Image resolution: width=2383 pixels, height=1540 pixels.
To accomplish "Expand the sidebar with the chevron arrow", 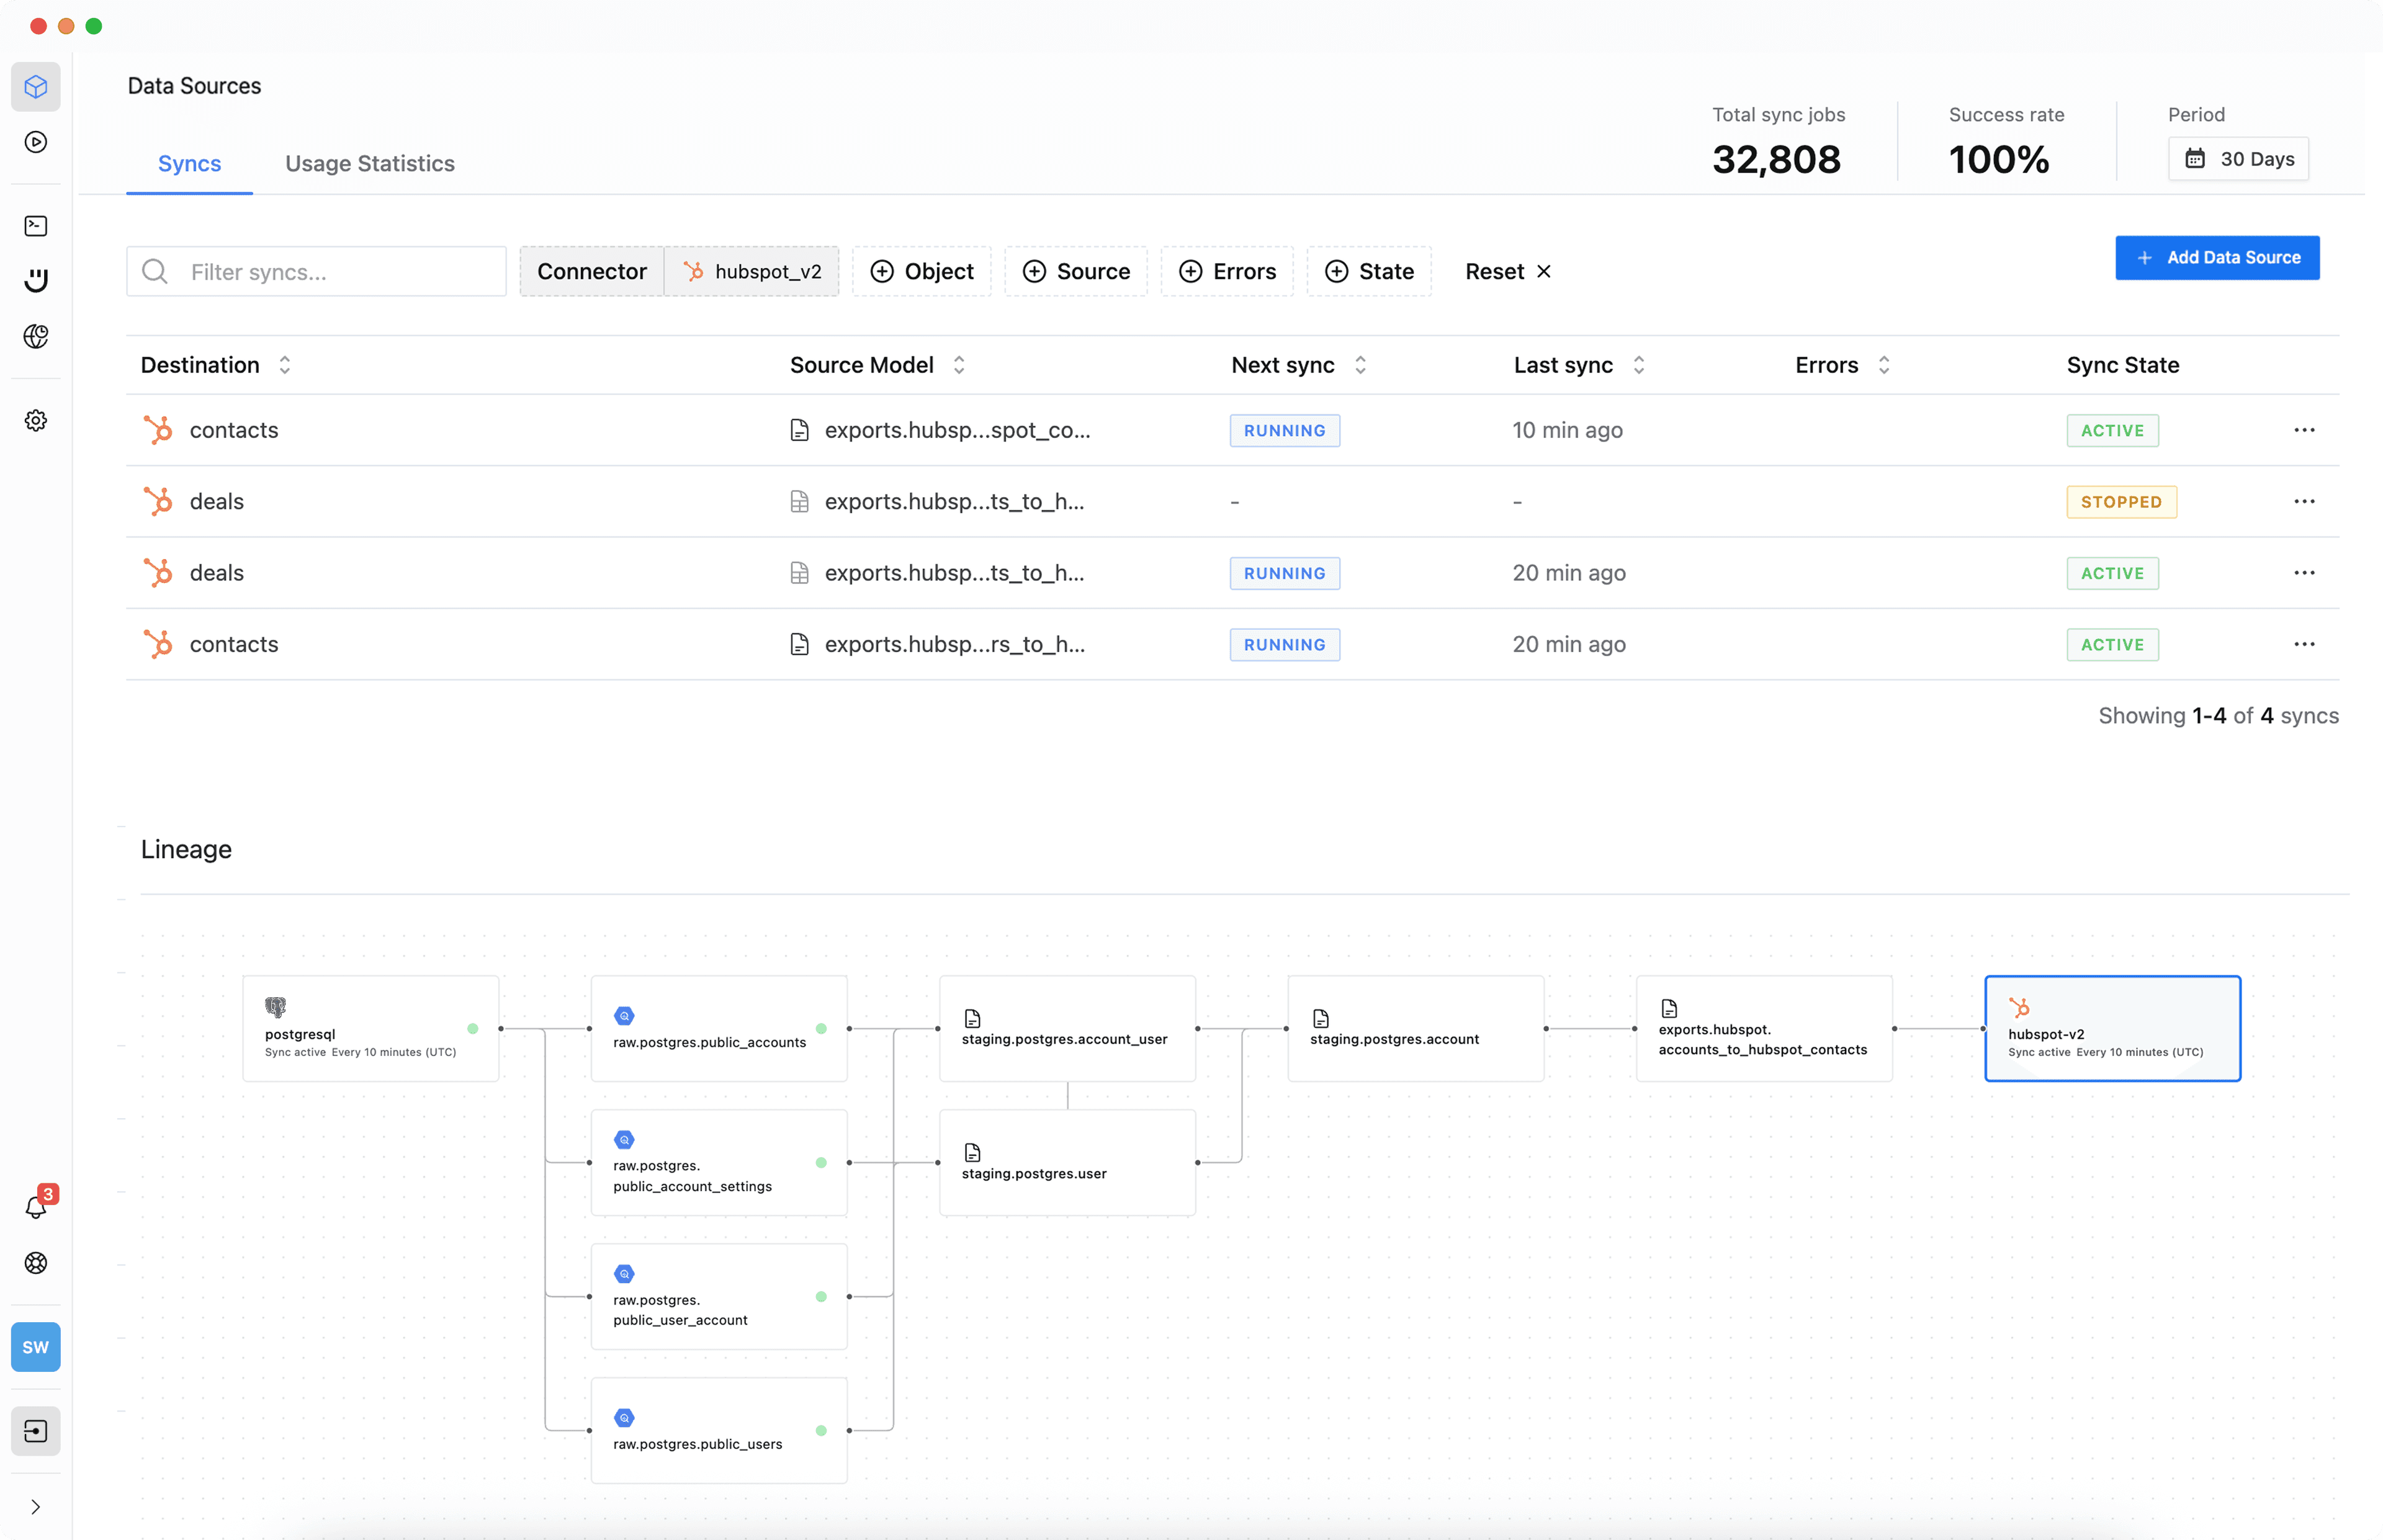I will (x=36, y=1507).
